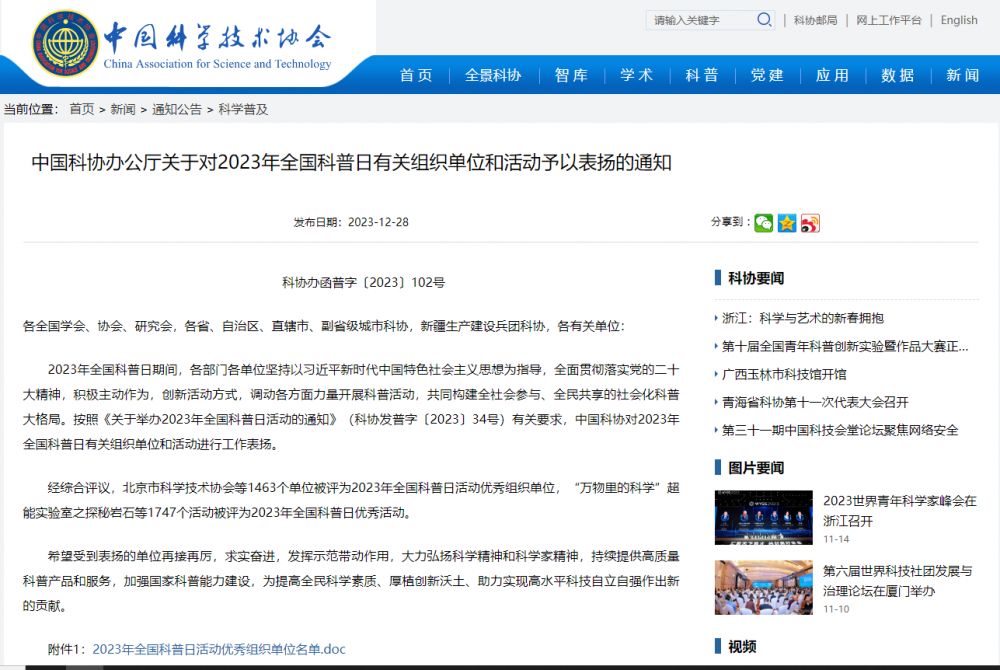1000x670 pixels.
Task: Share the article via Weibo icon
Action: point(810,223)
